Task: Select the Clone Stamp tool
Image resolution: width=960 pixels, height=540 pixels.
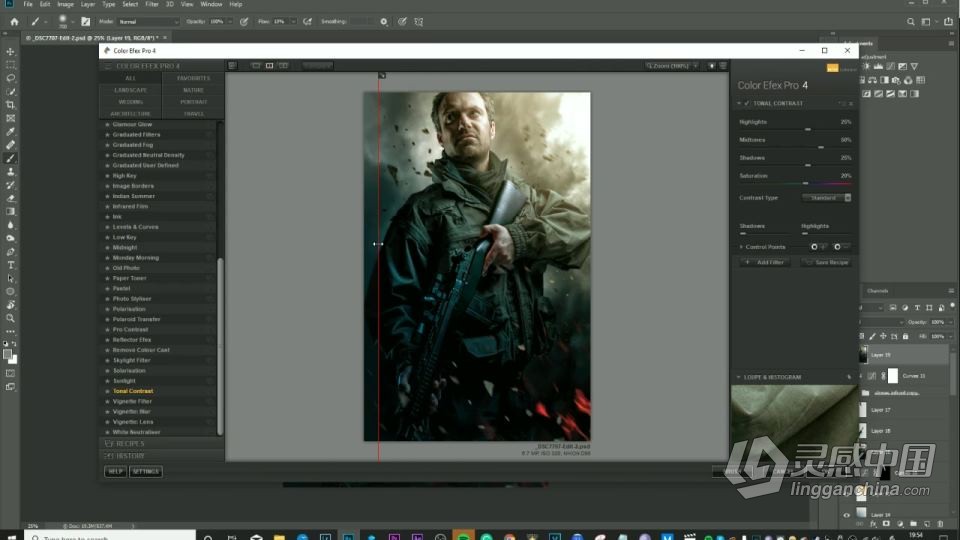Action: (x=10, y=172)
